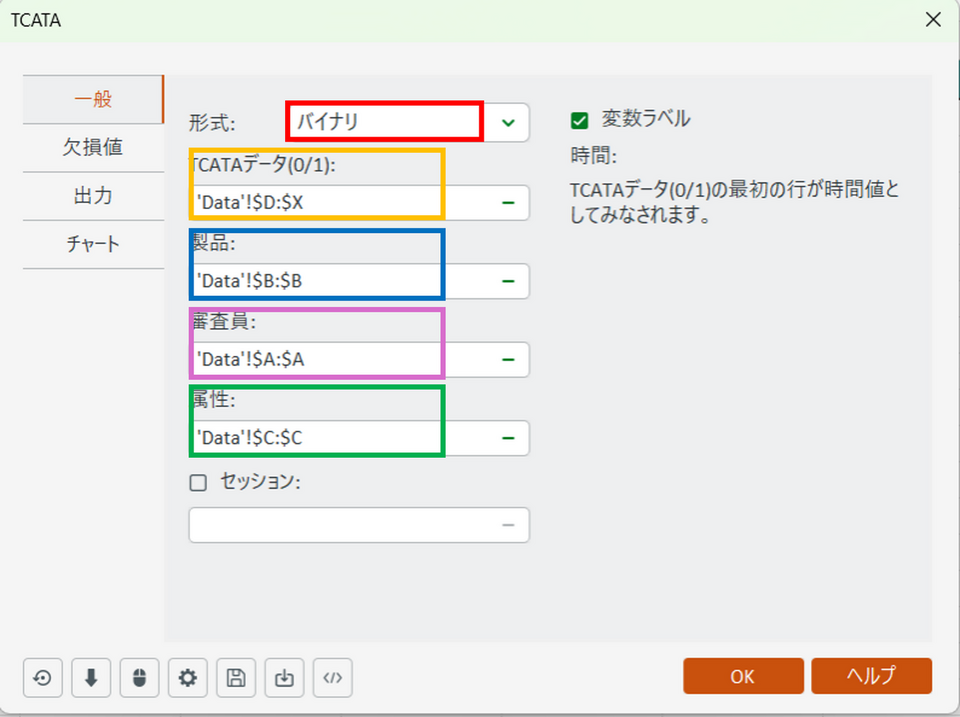Toggle the 変数ラベル checkbox

pyautogui.click(x=579, y=121)
